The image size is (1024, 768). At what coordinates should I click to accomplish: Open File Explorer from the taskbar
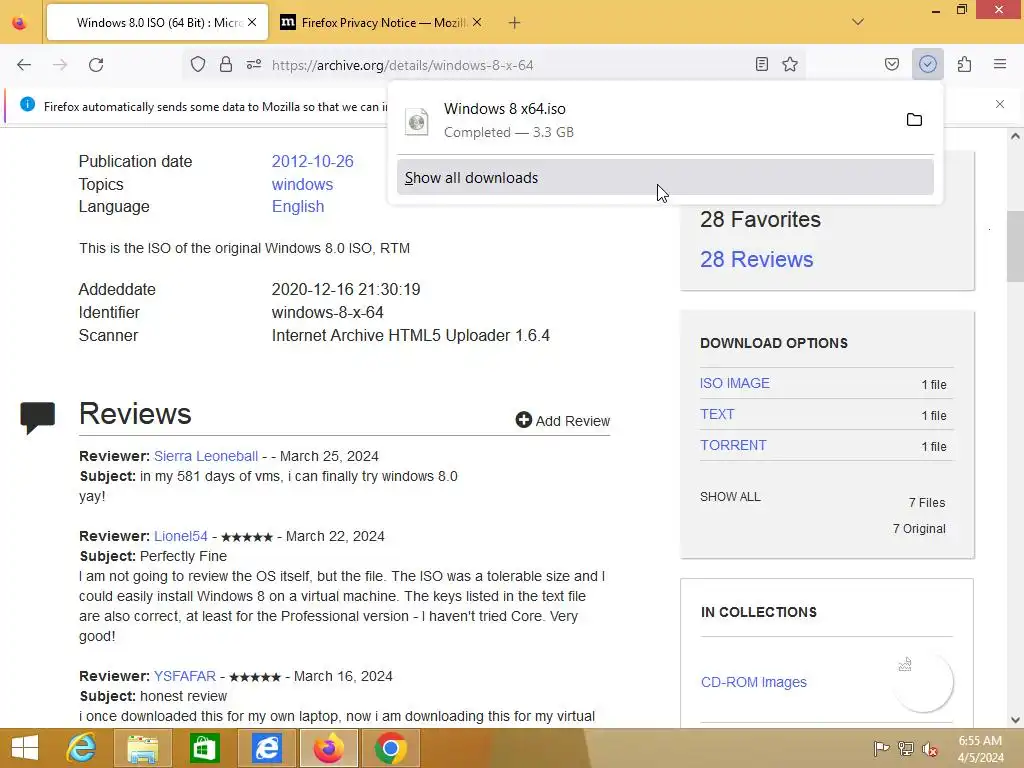point(142,748)
